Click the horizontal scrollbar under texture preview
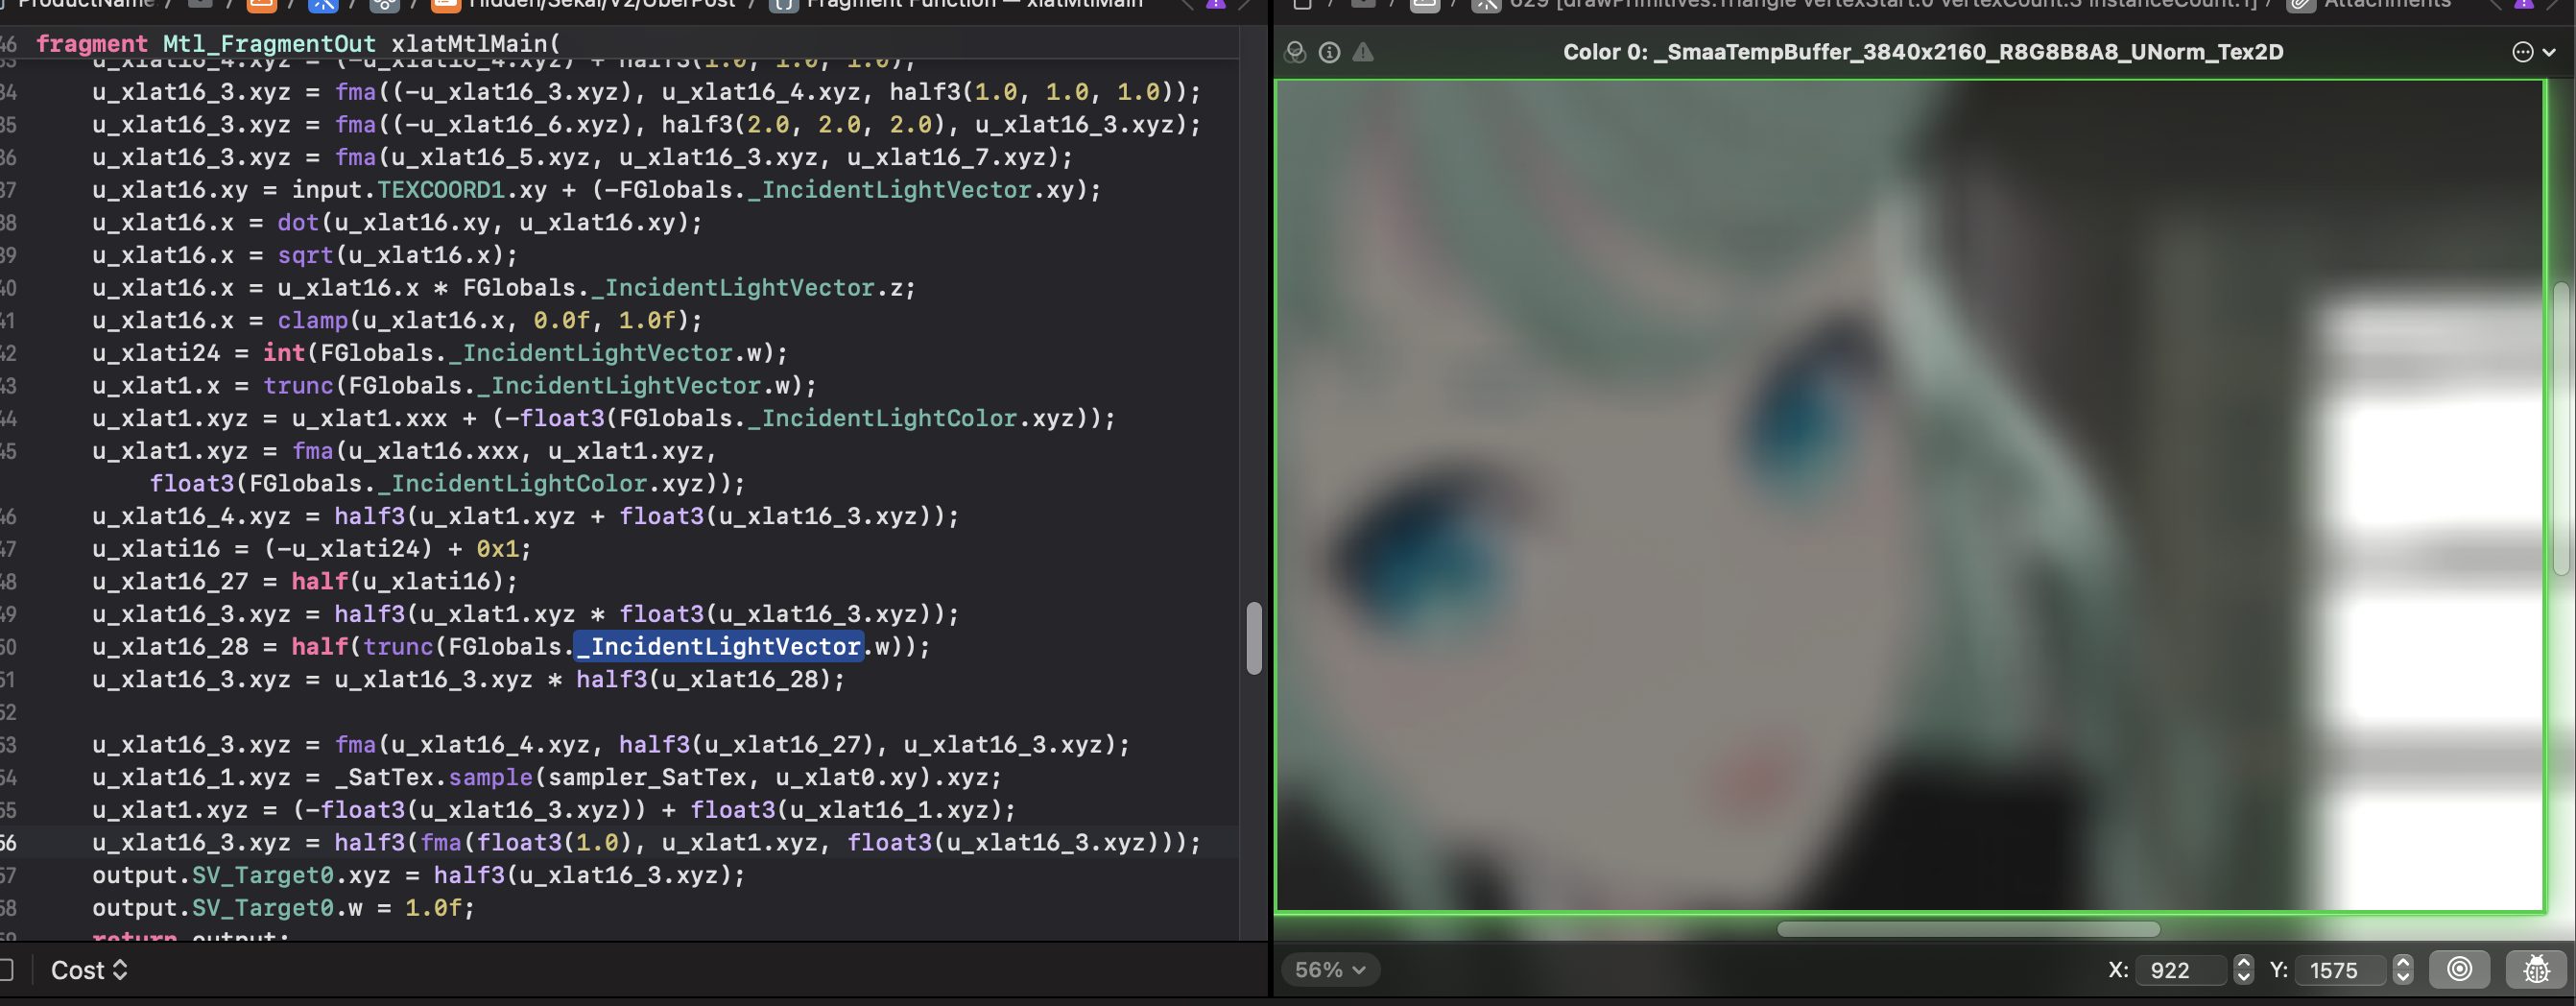 1967,929
